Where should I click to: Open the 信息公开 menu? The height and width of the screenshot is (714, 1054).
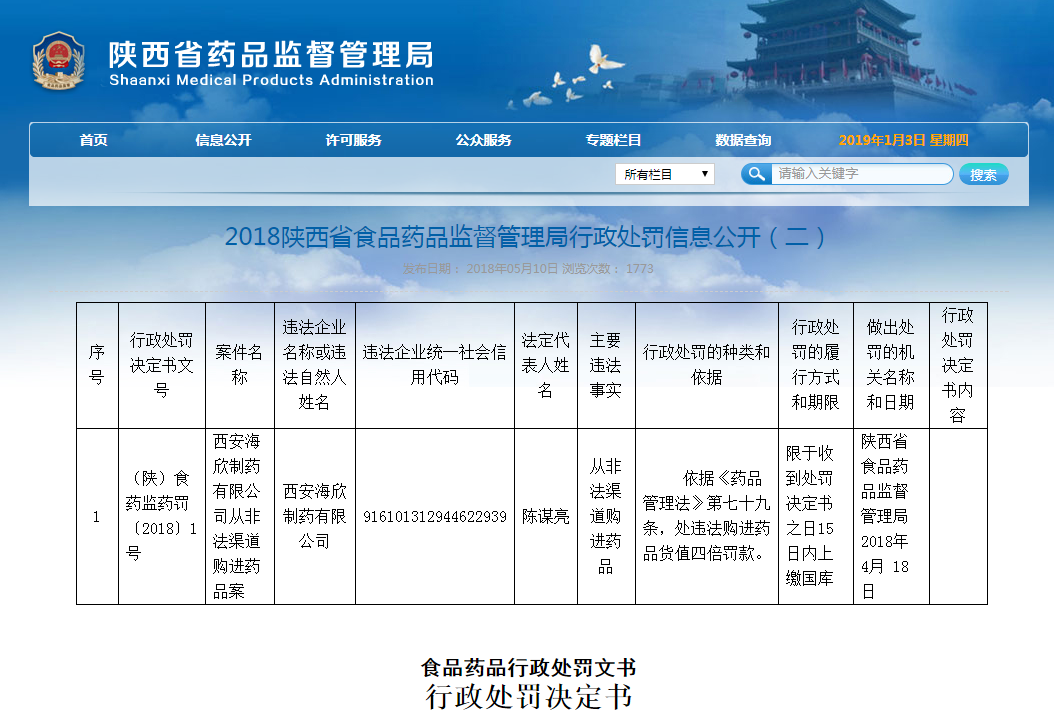[223, 140]
